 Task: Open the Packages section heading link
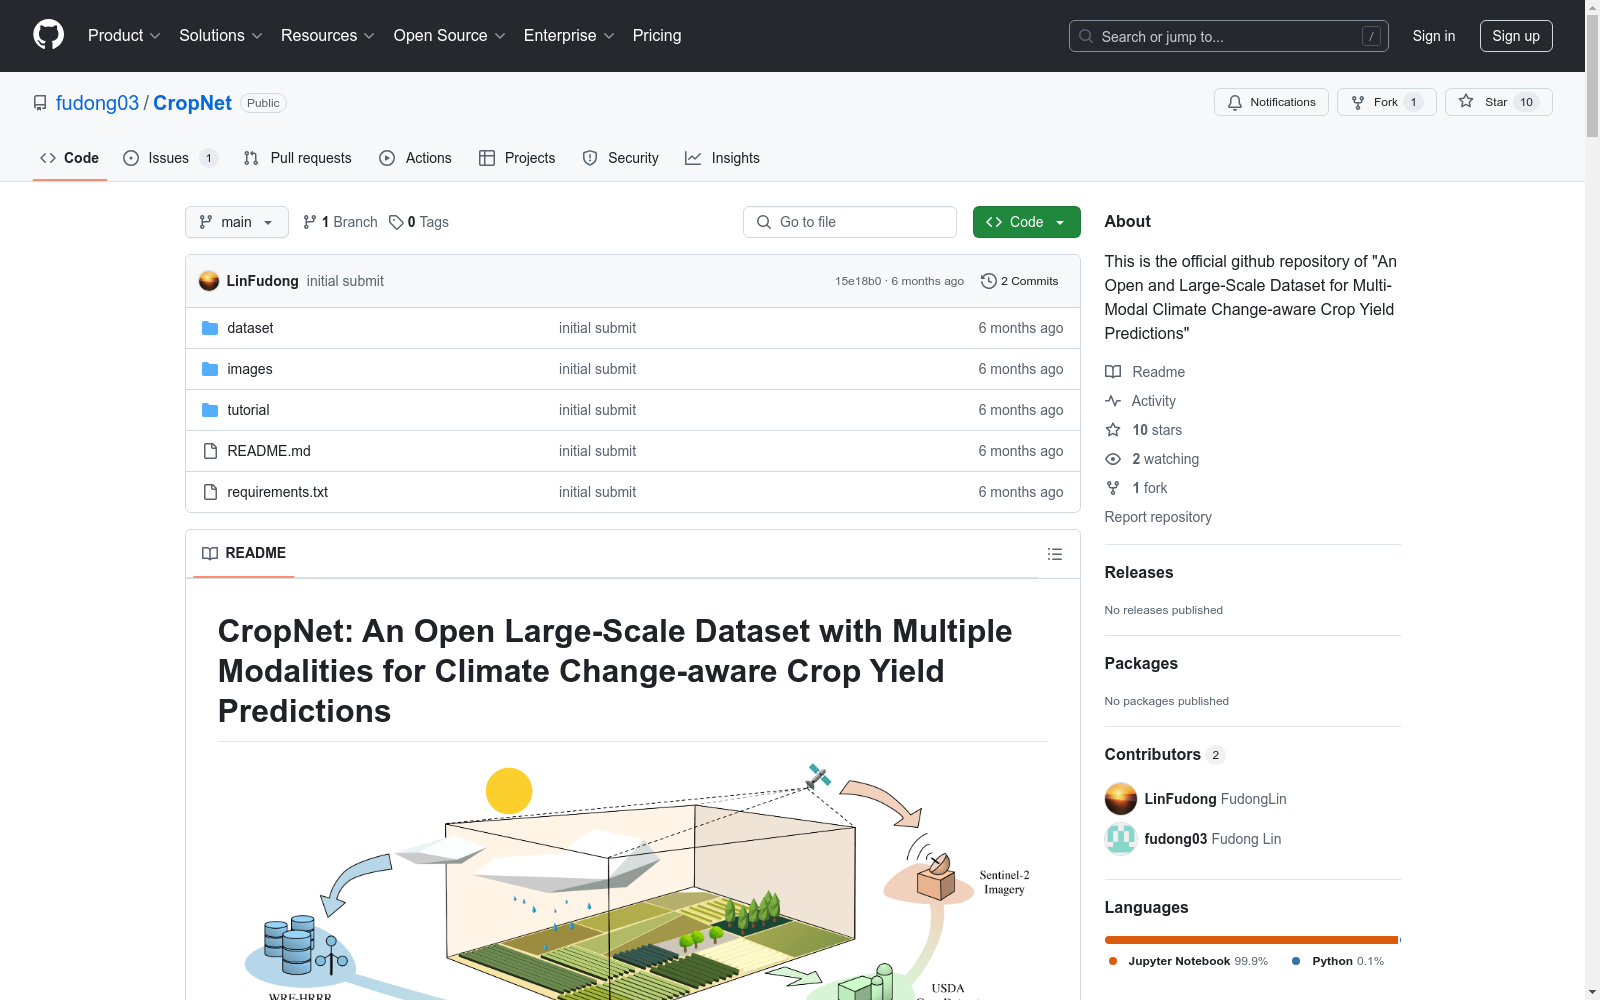1141,663
